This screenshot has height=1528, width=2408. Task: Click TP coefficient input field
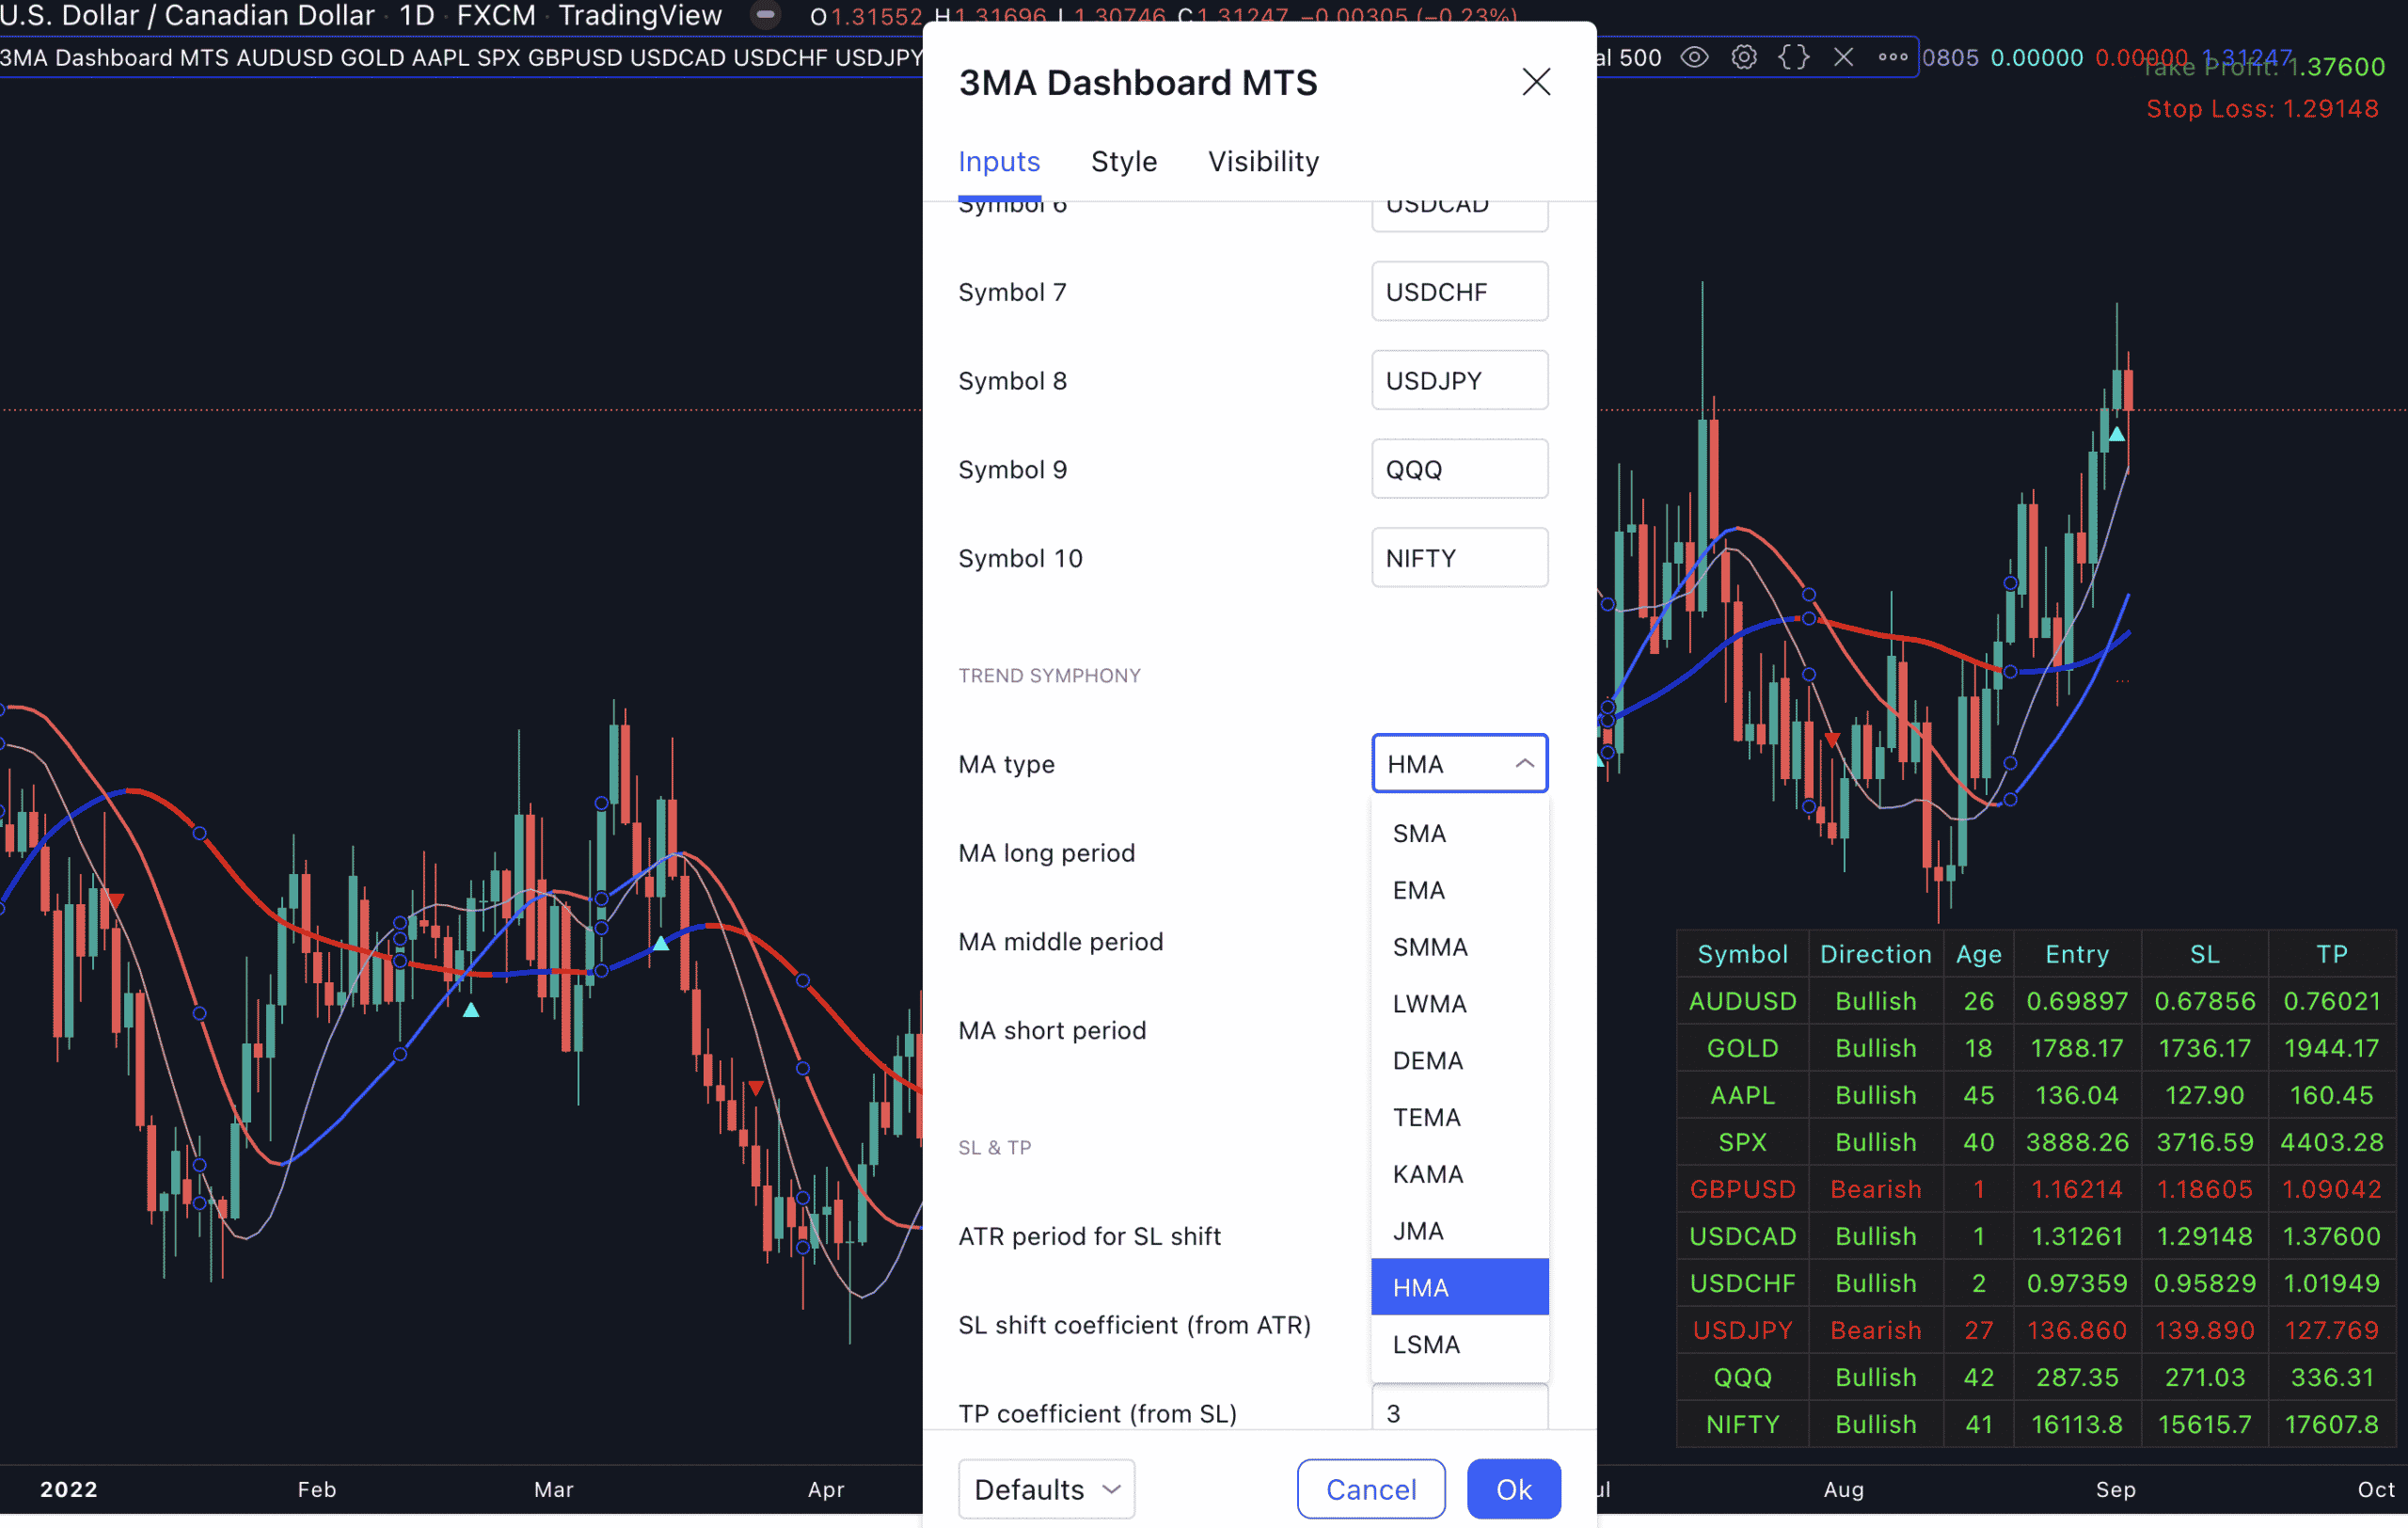pos(1459,1412)
